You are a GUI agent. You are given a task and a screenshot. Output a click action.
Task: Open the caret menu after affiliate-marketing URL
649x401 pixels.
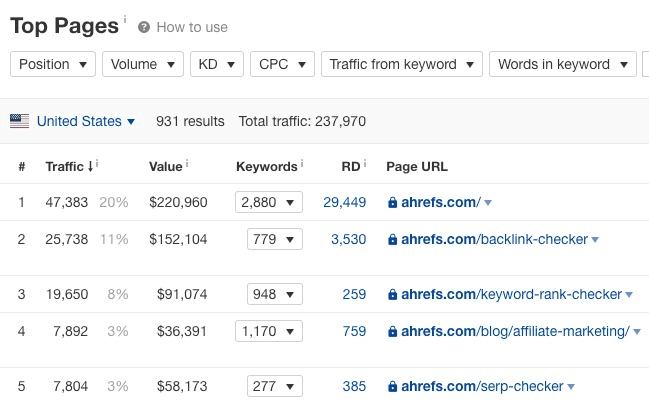637,331
